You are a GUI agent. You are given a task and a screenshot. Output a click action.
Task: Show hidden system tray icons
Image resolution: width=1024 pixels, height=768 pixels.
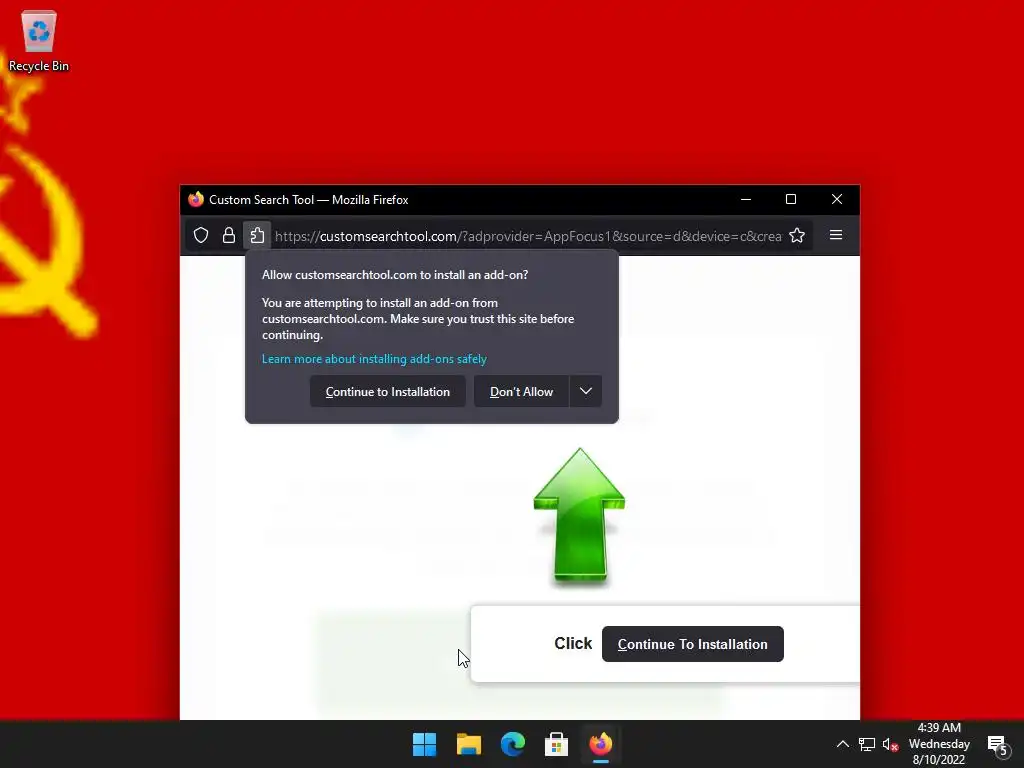coord(843,744)
